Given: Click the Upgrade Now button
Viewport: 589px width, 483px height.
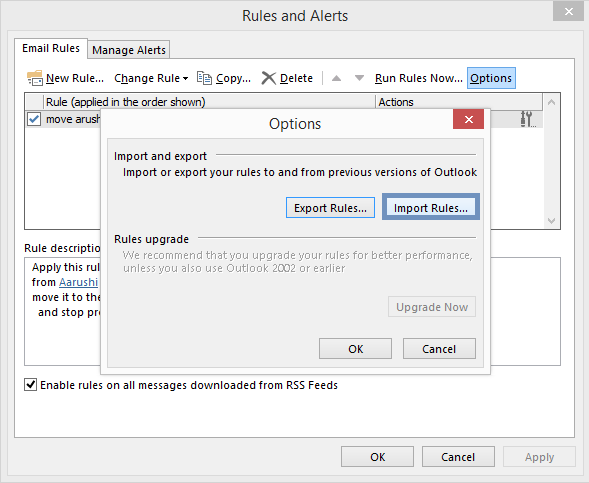Looking at the screenshot, I should click(432, 307).
